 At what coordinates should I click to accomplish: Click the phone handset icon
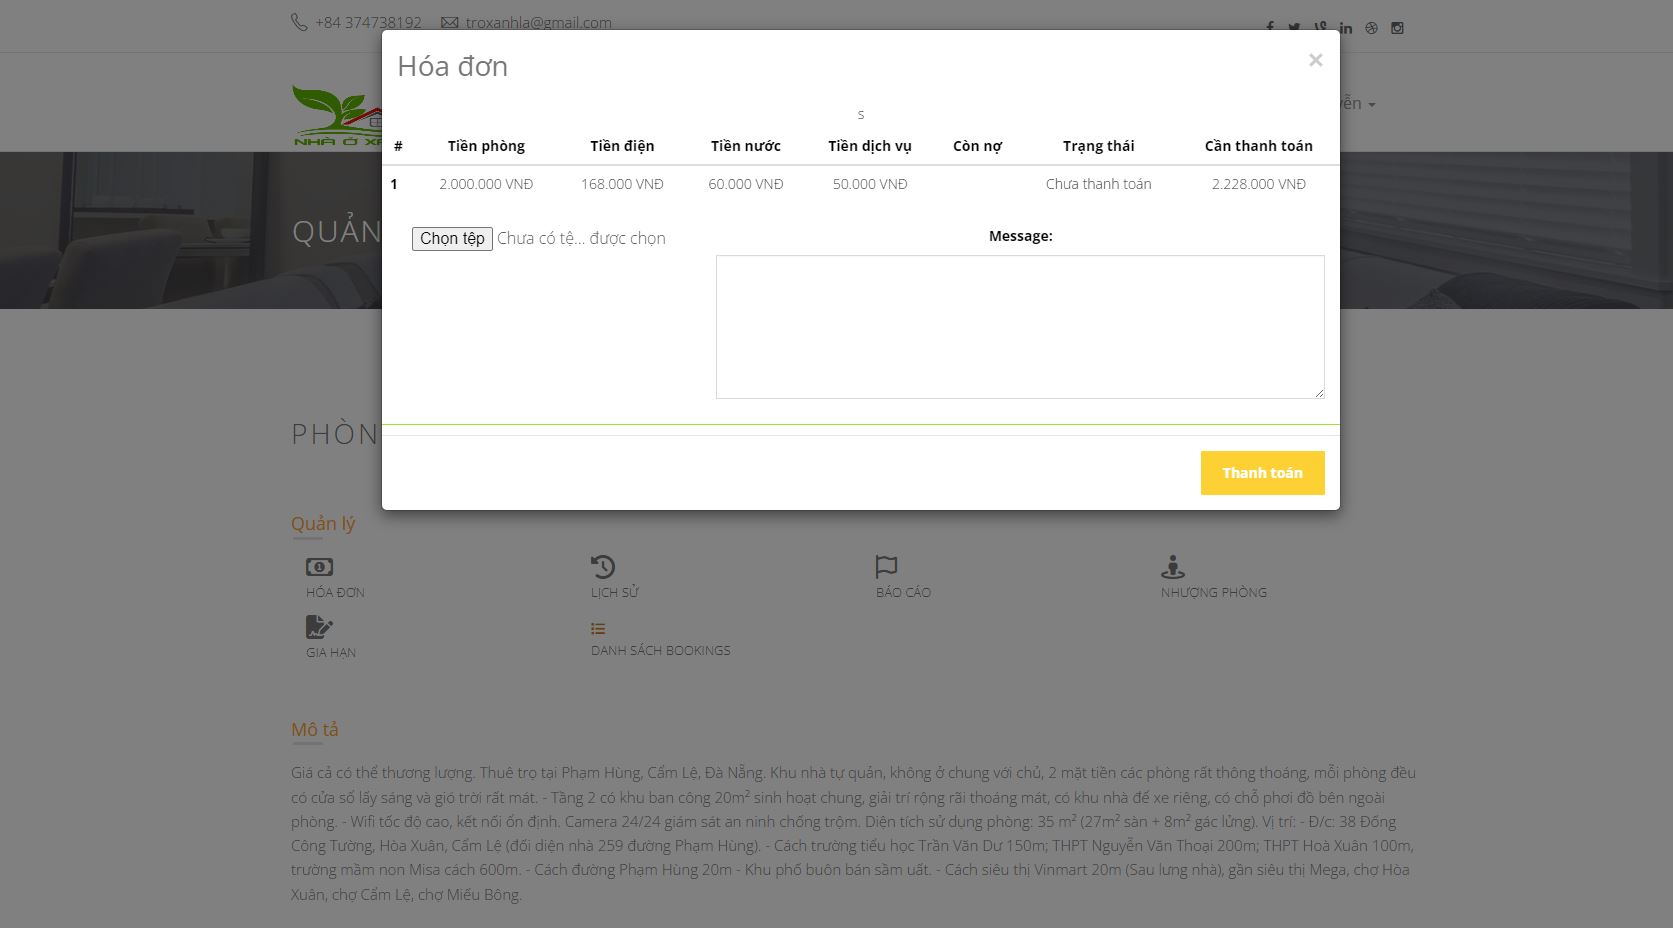297,21
